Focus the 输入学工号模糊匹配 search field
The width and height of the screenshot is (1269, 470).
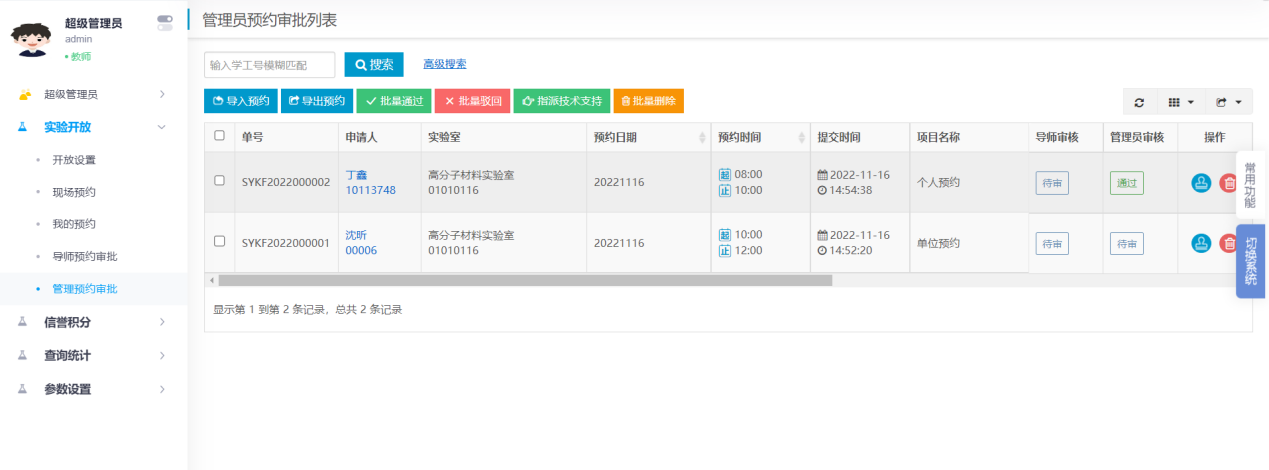pyautogui.click(x=270, y=65)
